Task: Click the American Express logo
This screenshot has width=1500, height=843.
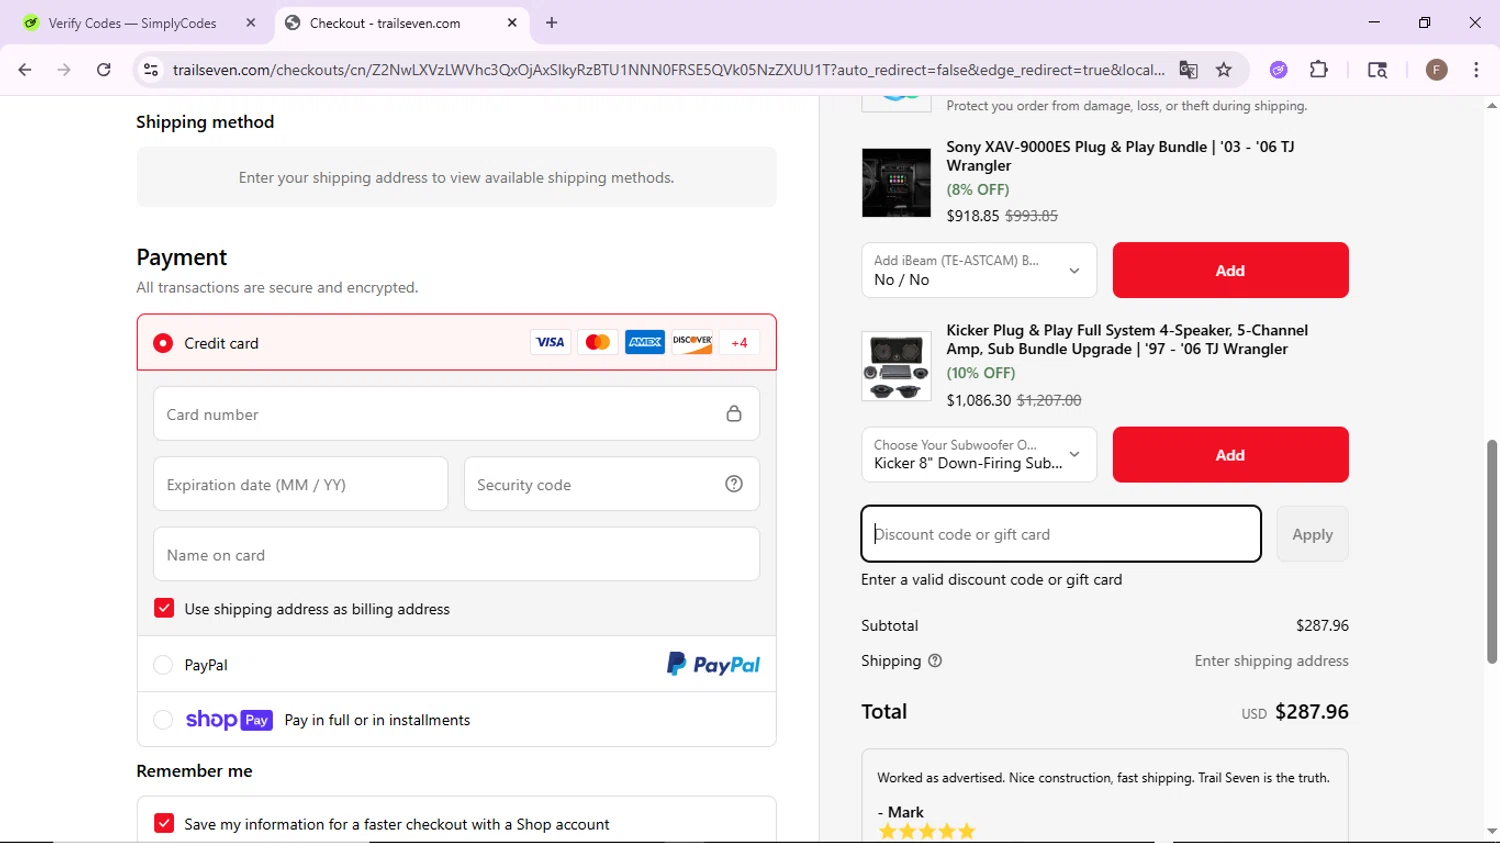Action: [645, 342]
